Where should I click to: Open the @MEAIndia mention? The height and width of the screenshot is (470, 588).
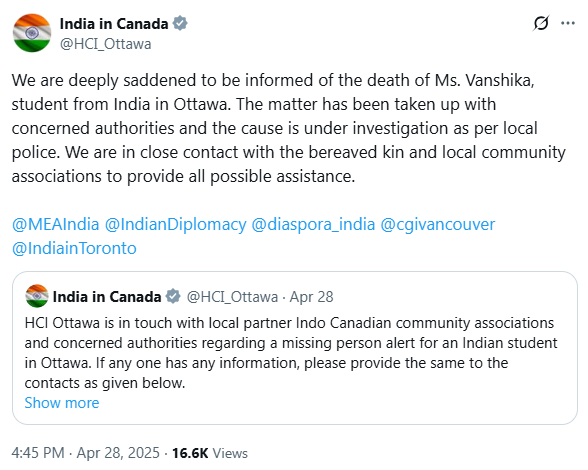(x=56, y=224)
